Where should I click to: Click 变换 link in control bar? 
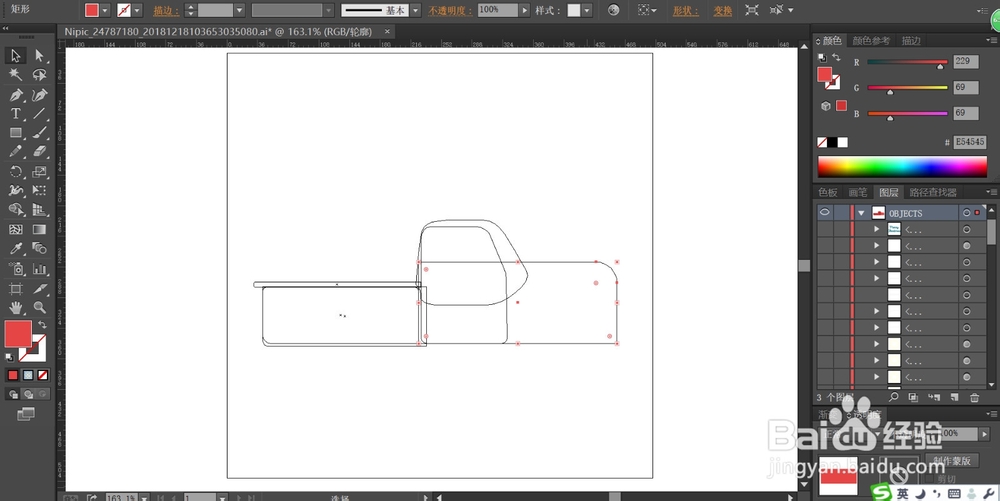(723, 11)
